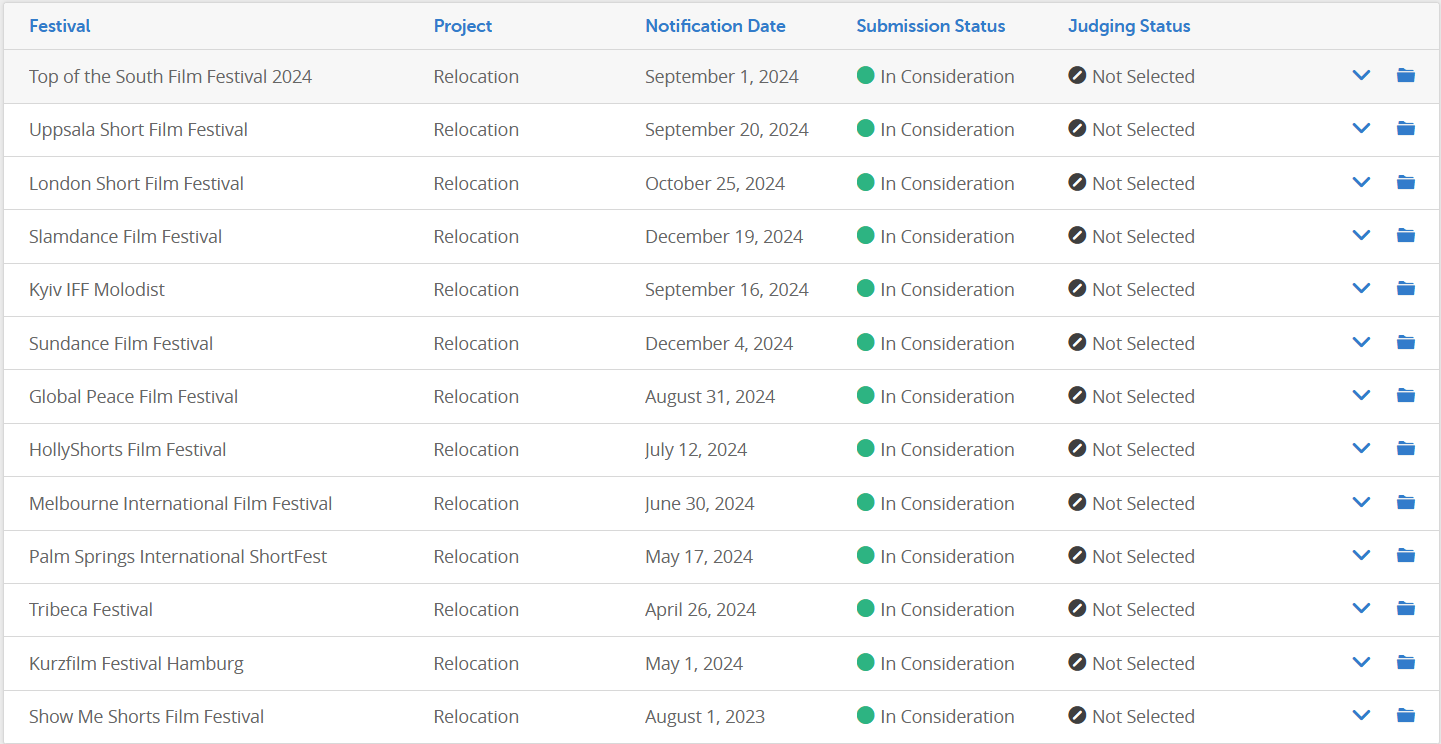1441x744 pixels.
Task: Expand the Sundance Film Festival row chevron
Action: (x=1361, y=342)
